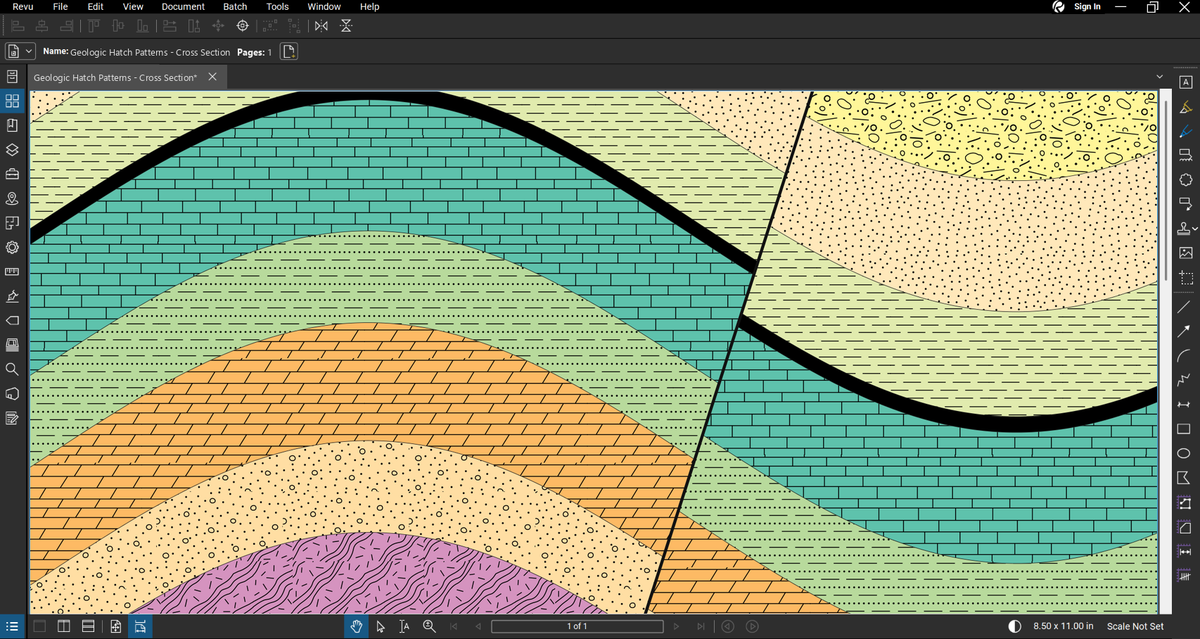This screenshot has height=639, width=1200.
Task: Select the Arc tool
Action: click(1185, 355)
